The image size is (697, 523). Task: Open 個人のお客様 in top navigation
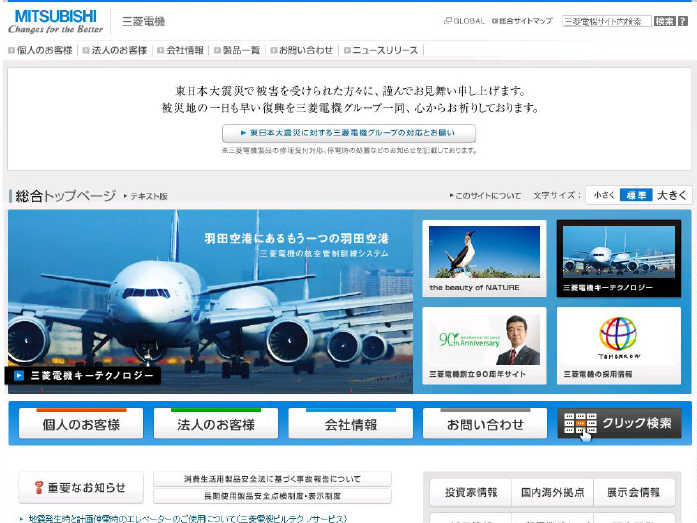tap(40, 50)
